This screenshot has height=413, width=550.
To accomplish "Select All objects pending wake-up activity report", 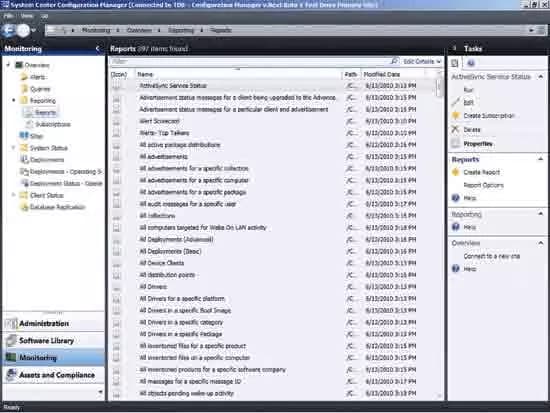I will pos(186,393).
